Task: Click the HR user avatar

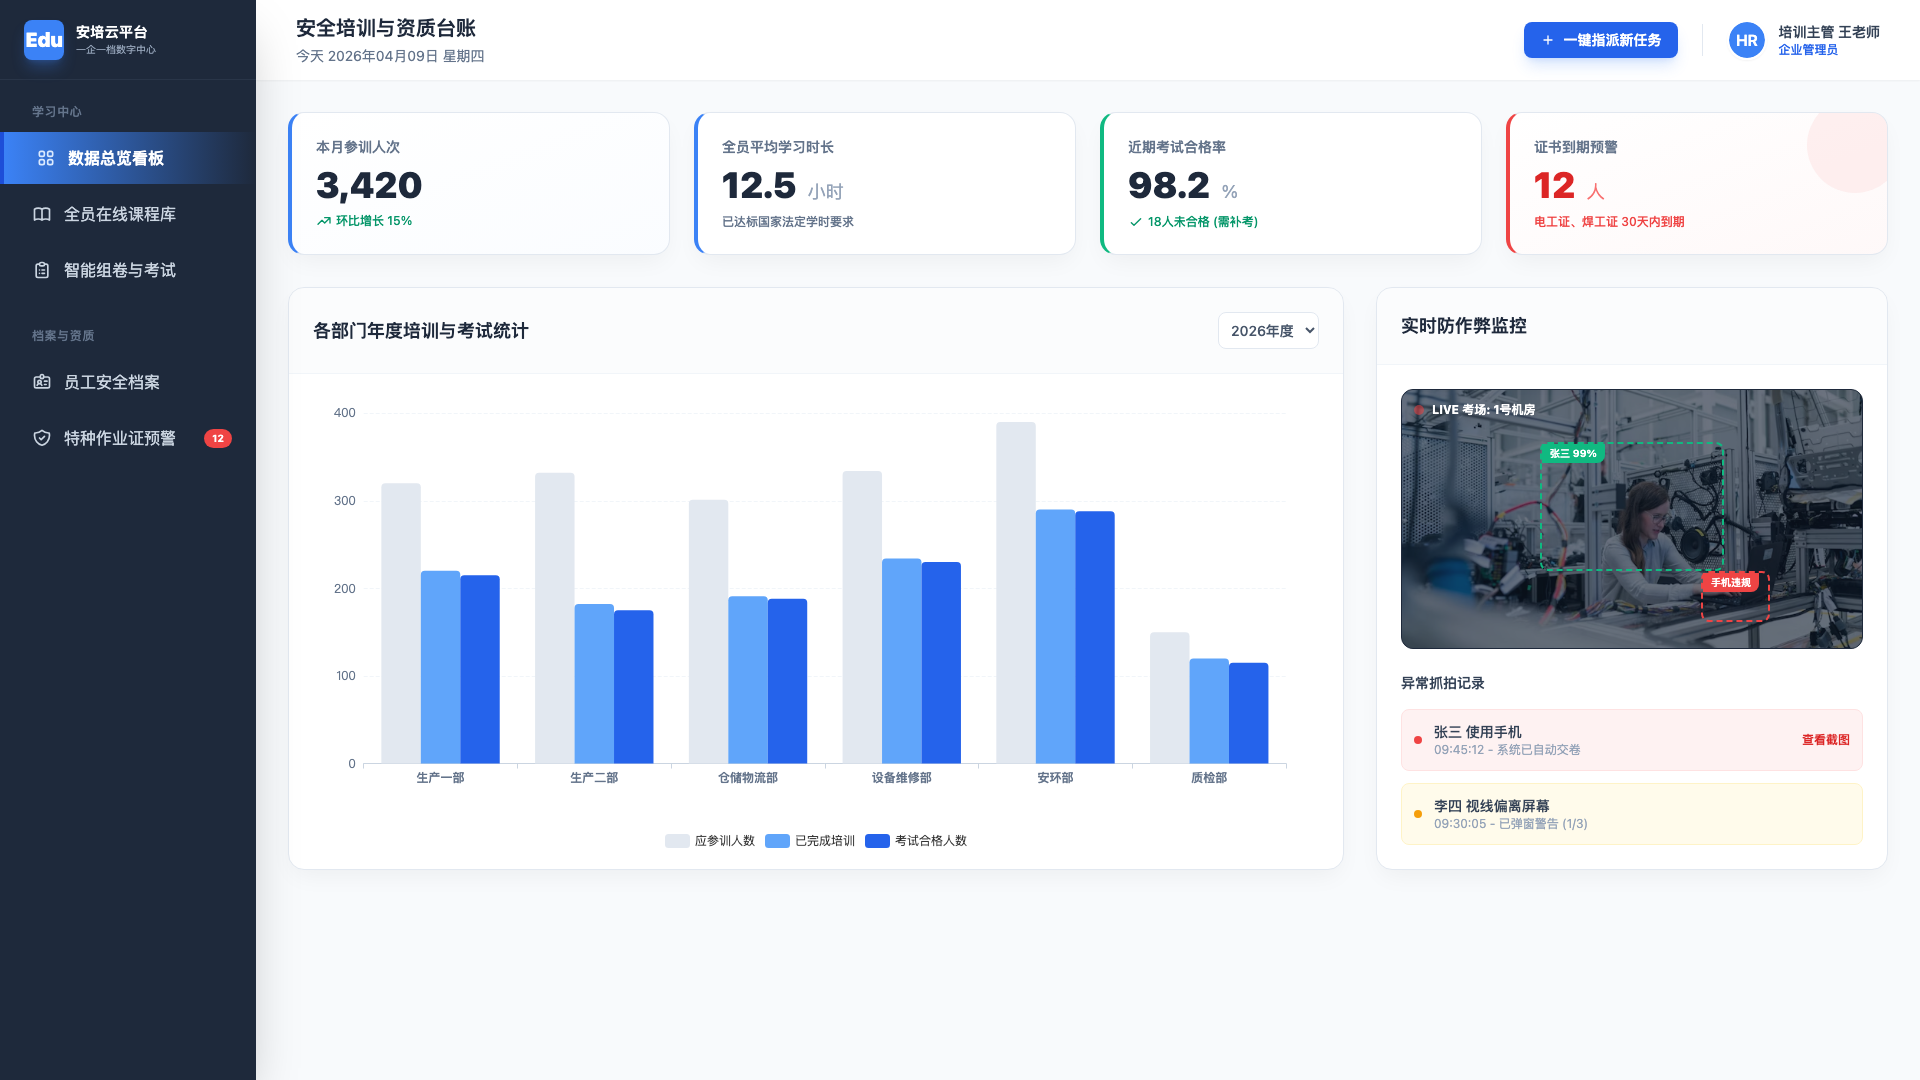Action: coord(1746,40)
